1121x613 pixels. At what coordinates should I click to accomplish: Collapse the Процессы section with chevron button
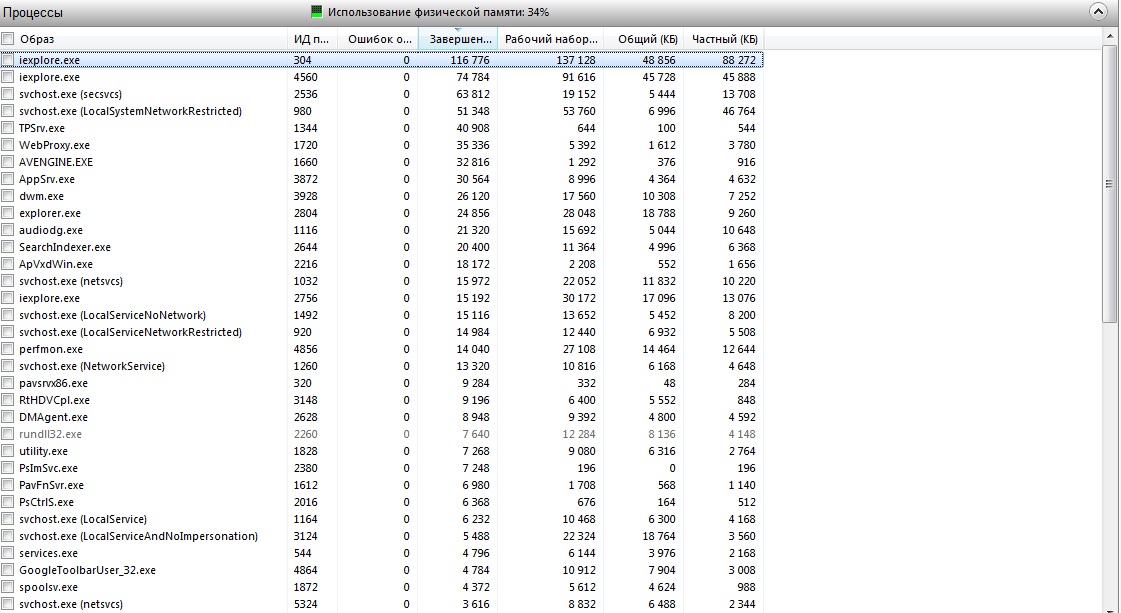(x=1097, y=12)
